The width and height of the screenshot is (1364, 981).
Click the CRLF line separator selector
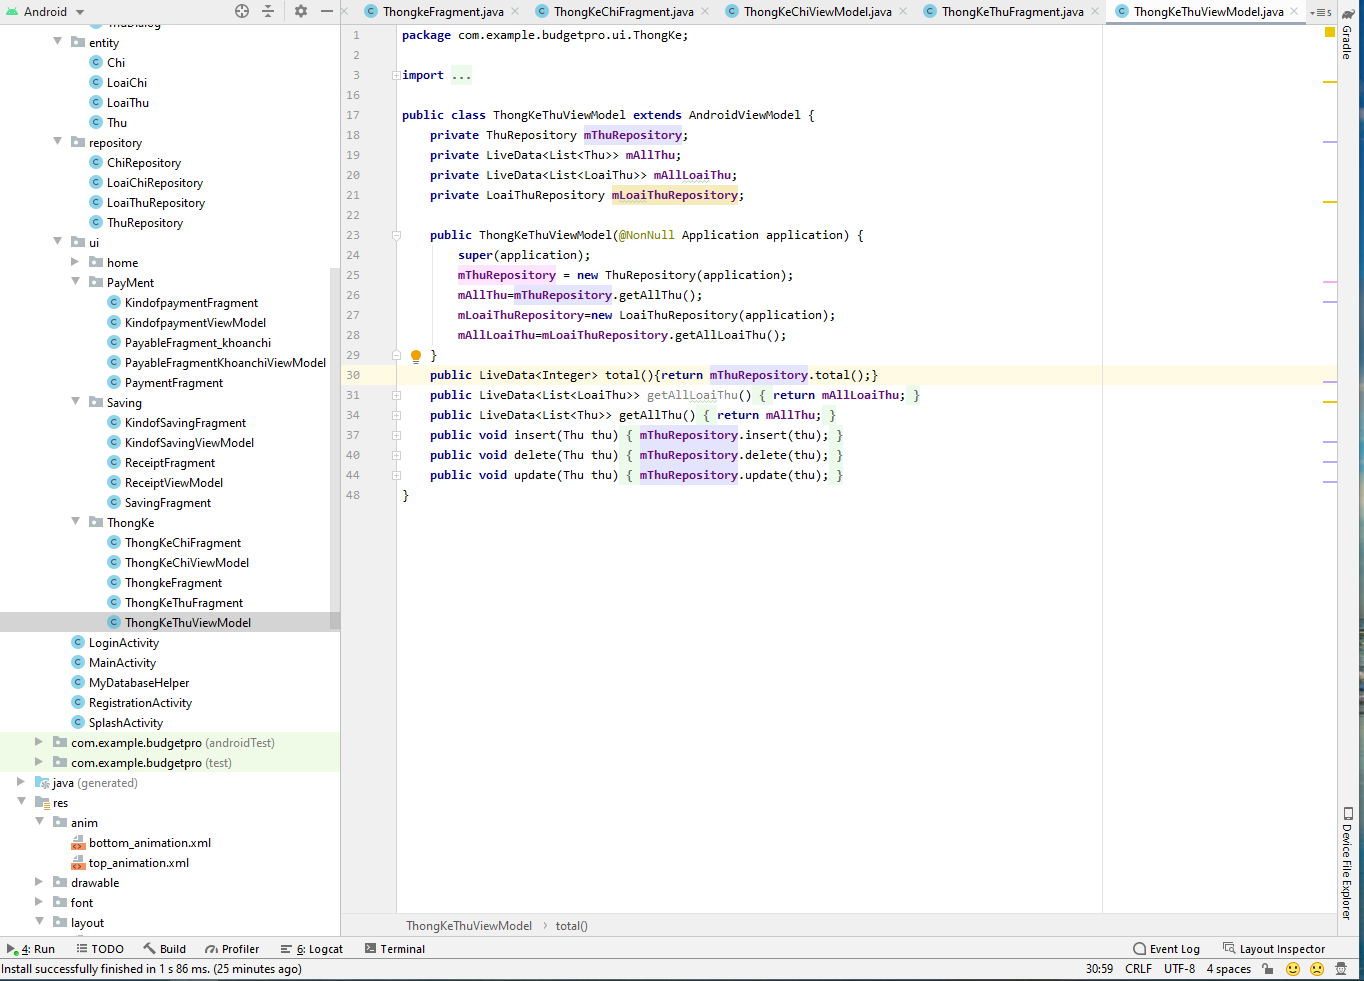coord(1138,969)
